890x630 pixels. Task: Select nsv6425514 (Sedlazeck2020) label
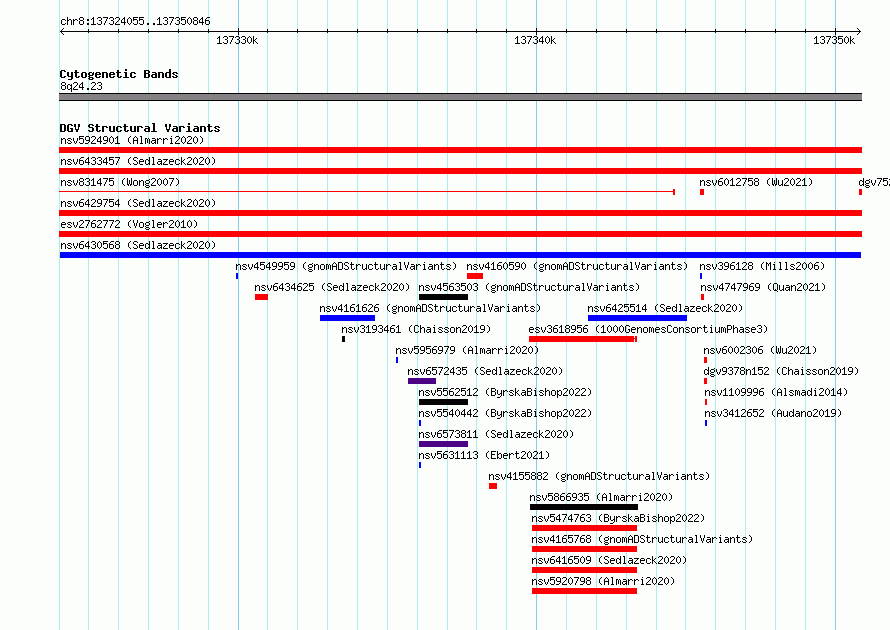[x=665, y=308]
